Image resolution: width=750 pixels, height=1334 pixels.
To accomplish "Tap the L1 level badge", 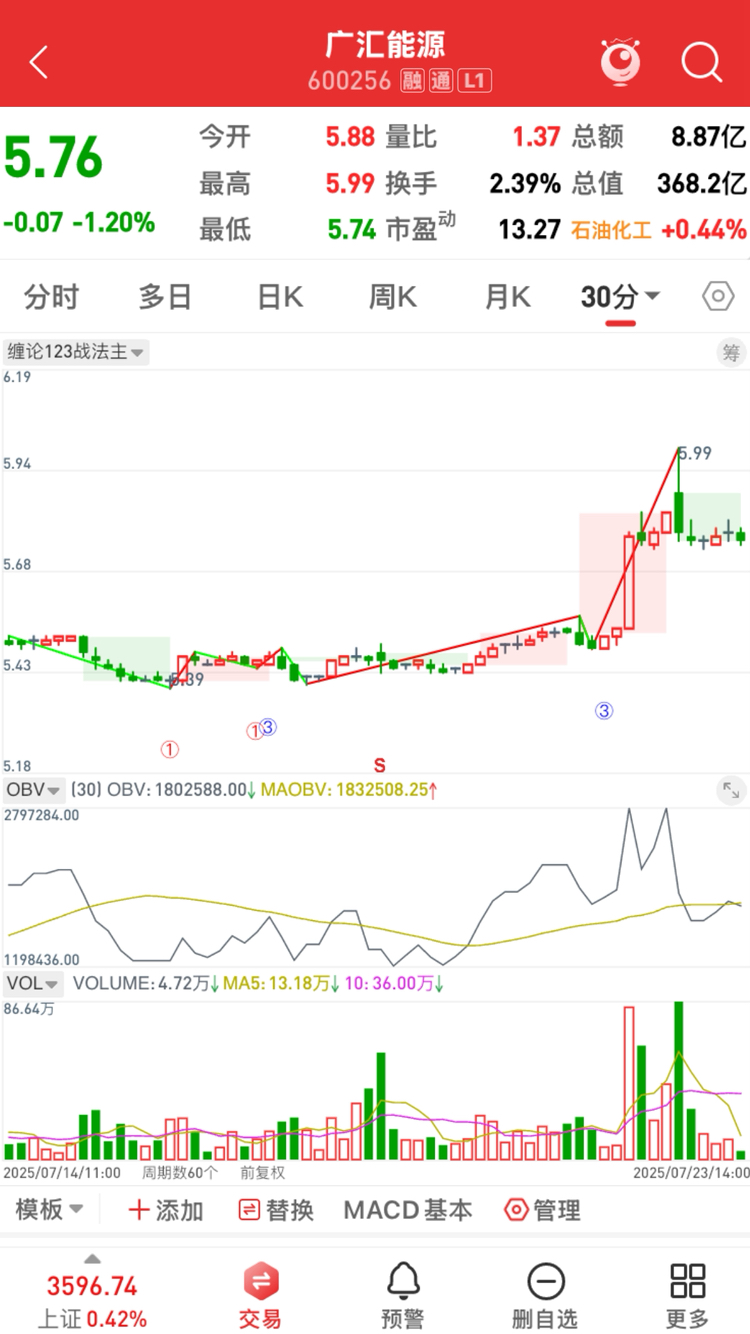I will 475,81.
